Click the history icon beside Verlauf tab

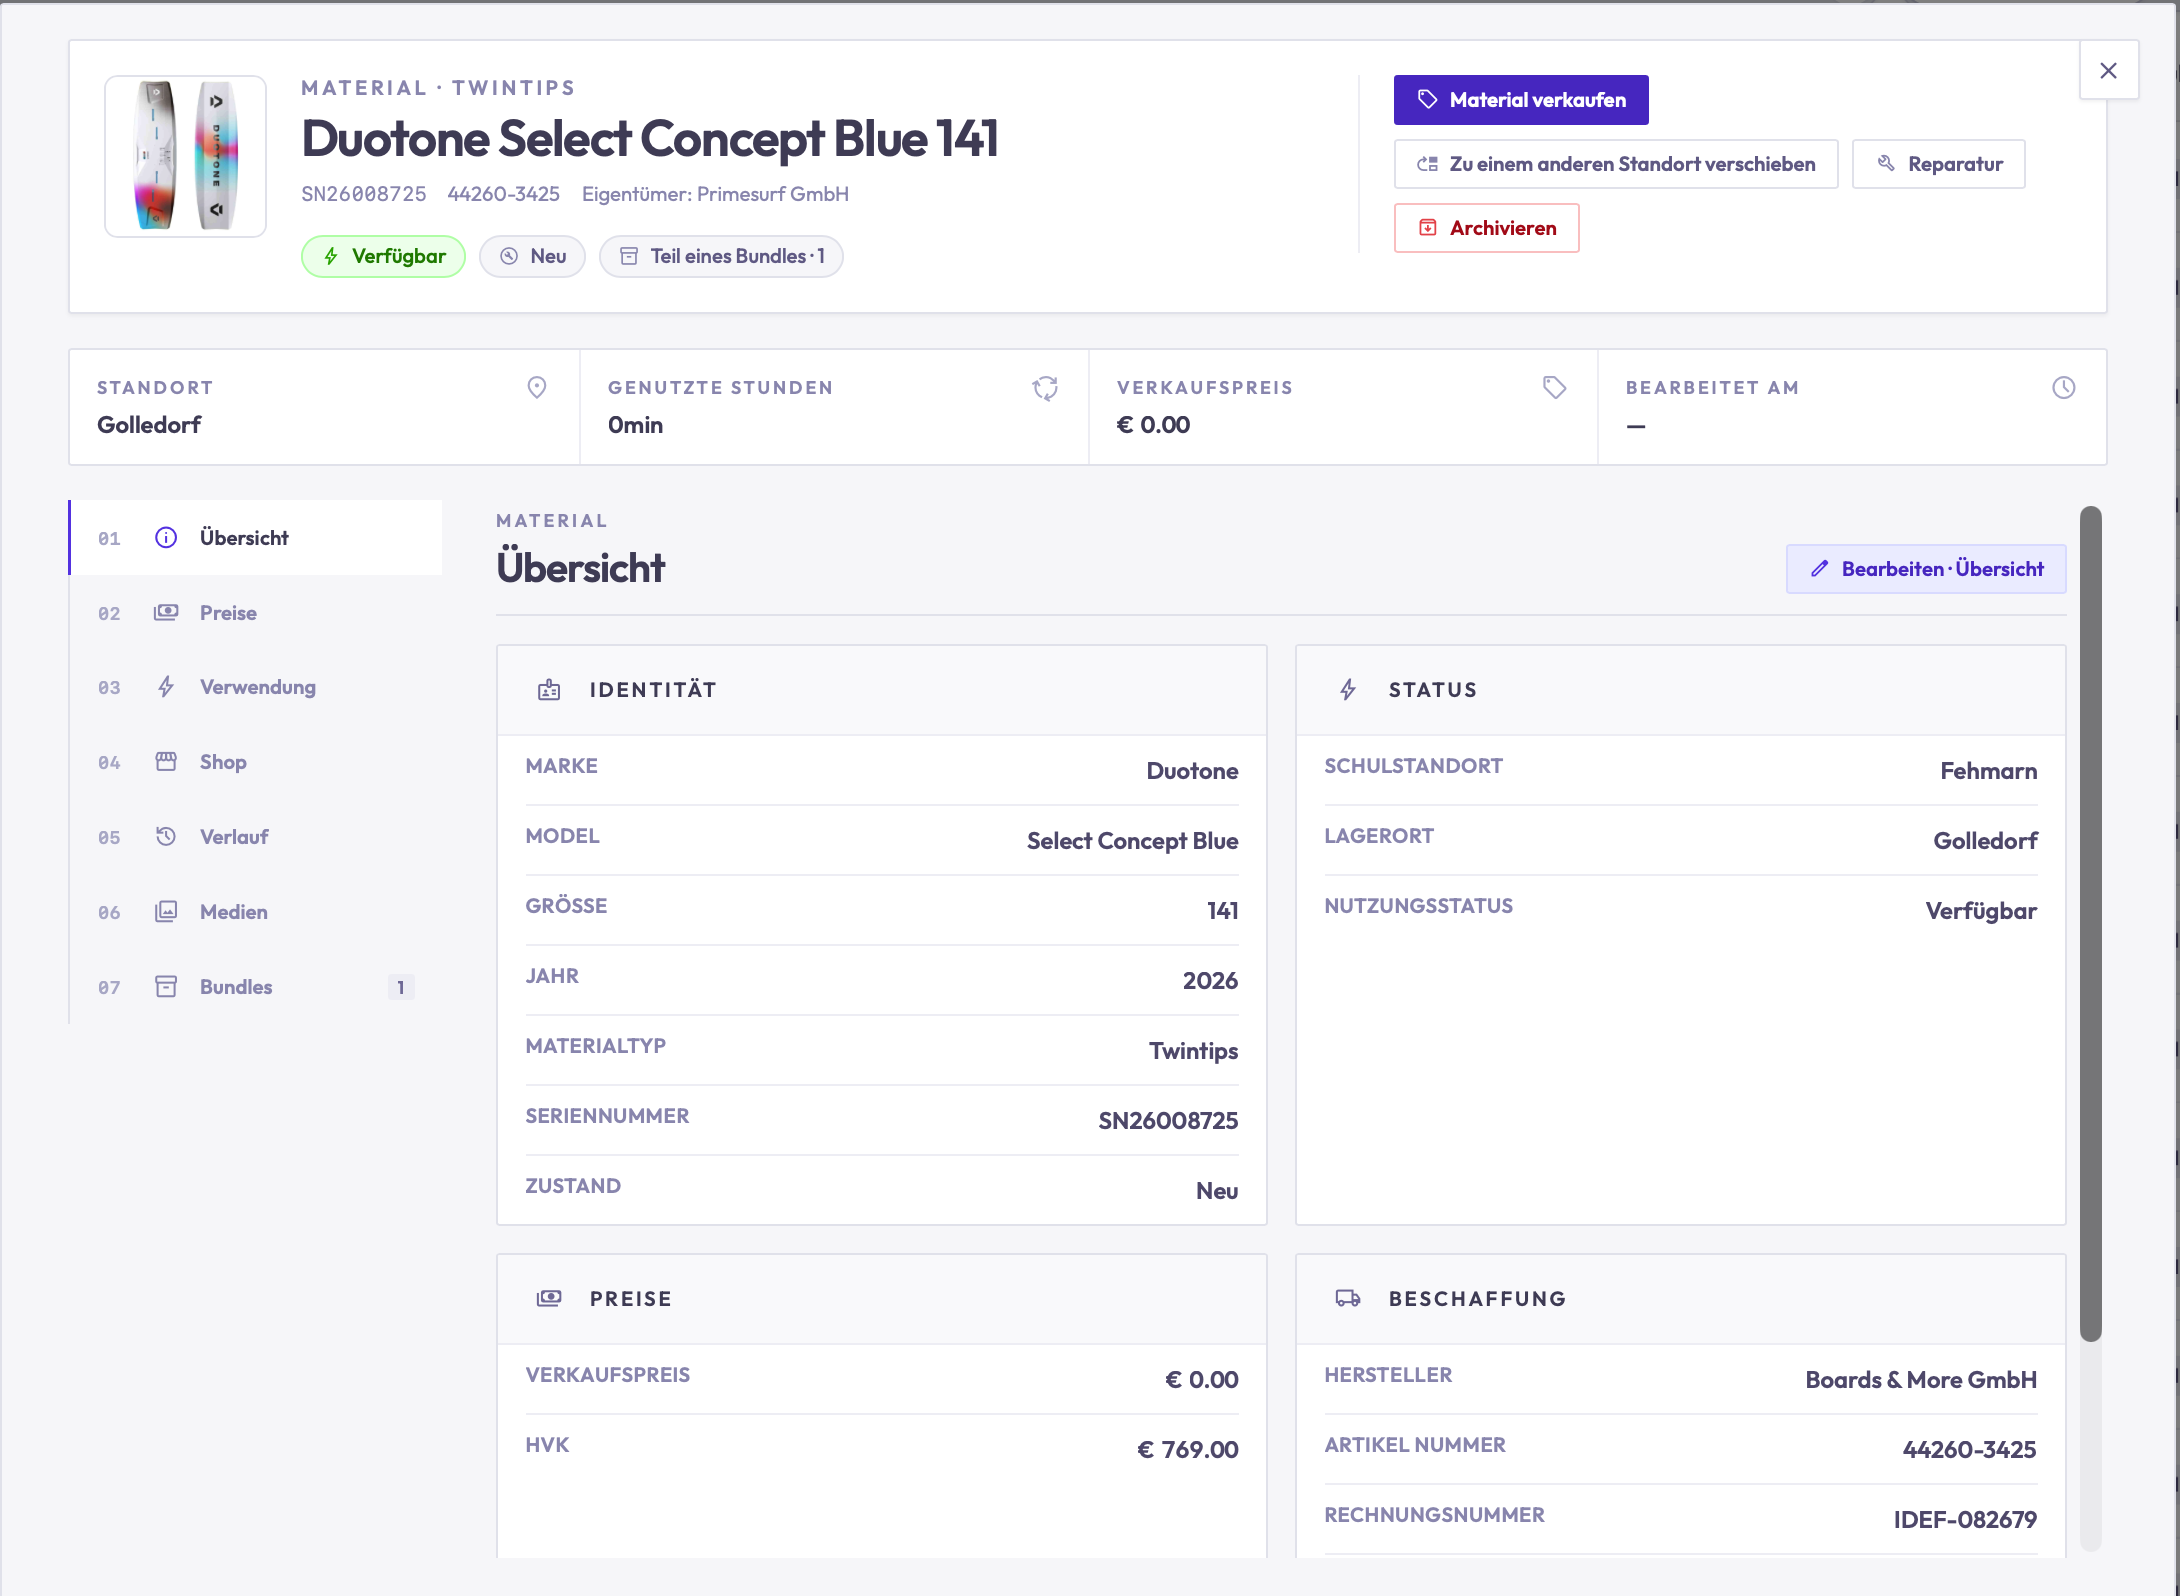click(x=166, y=837)
